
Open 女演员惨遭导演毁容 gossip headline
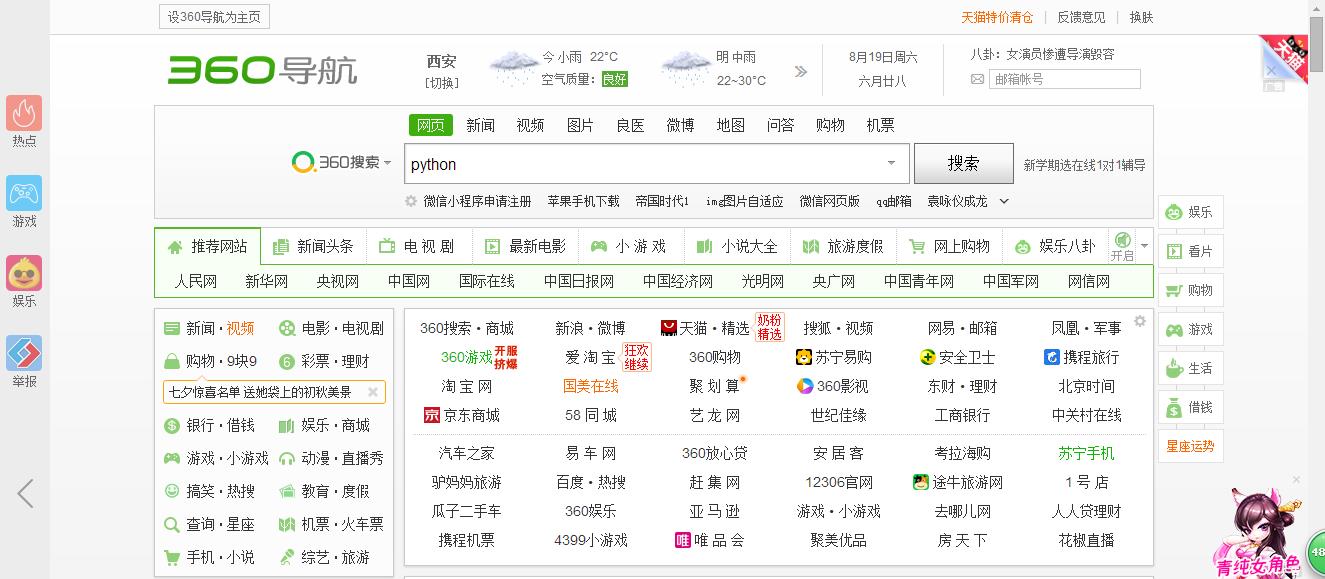pos(1060,54)
